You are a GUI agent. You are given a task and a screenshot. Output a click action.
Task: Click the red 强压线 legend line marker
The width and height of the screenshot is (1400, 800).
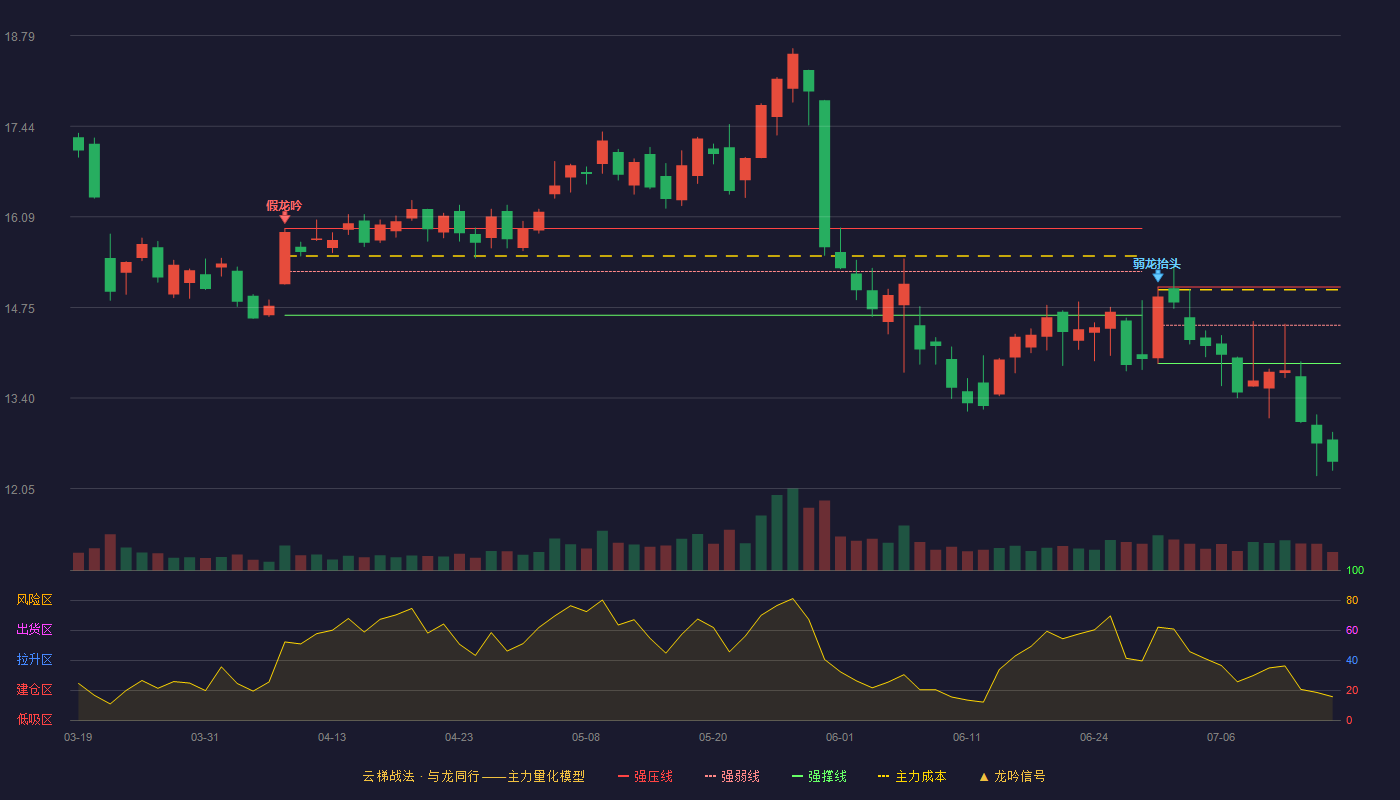click(x=624, y=777)
